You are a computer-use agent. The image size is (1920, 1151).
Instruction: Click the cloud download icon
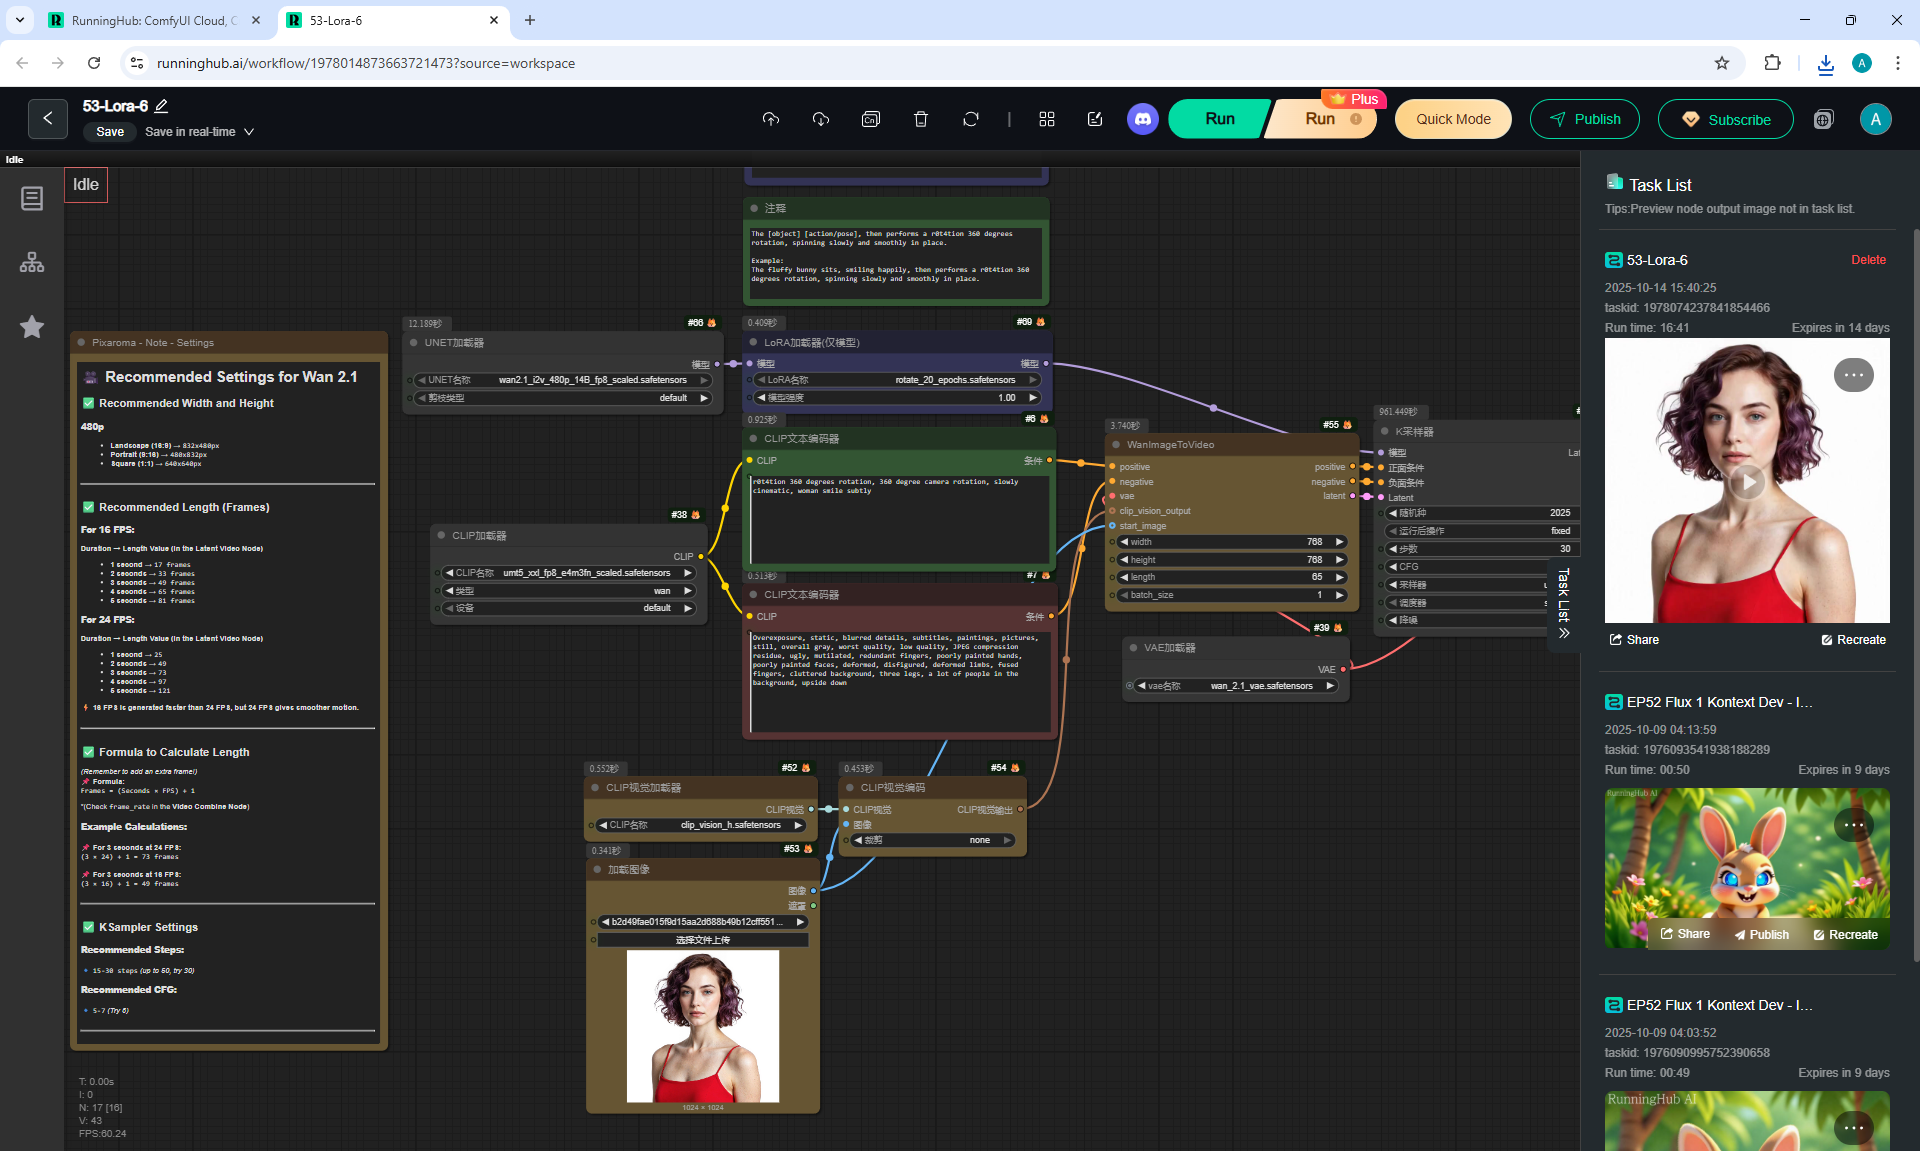(821, 119)
